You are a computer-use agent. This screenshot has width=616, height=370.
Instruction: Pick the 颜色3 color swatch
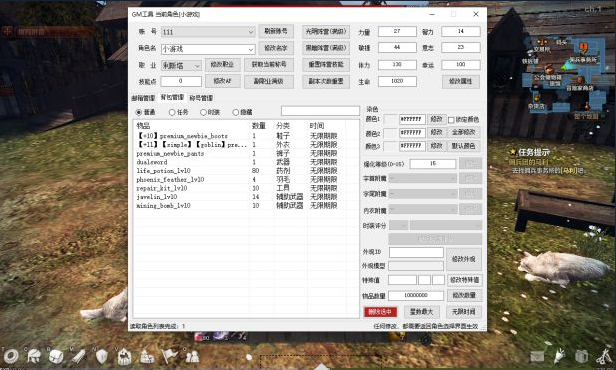click(x=390, y=147)
